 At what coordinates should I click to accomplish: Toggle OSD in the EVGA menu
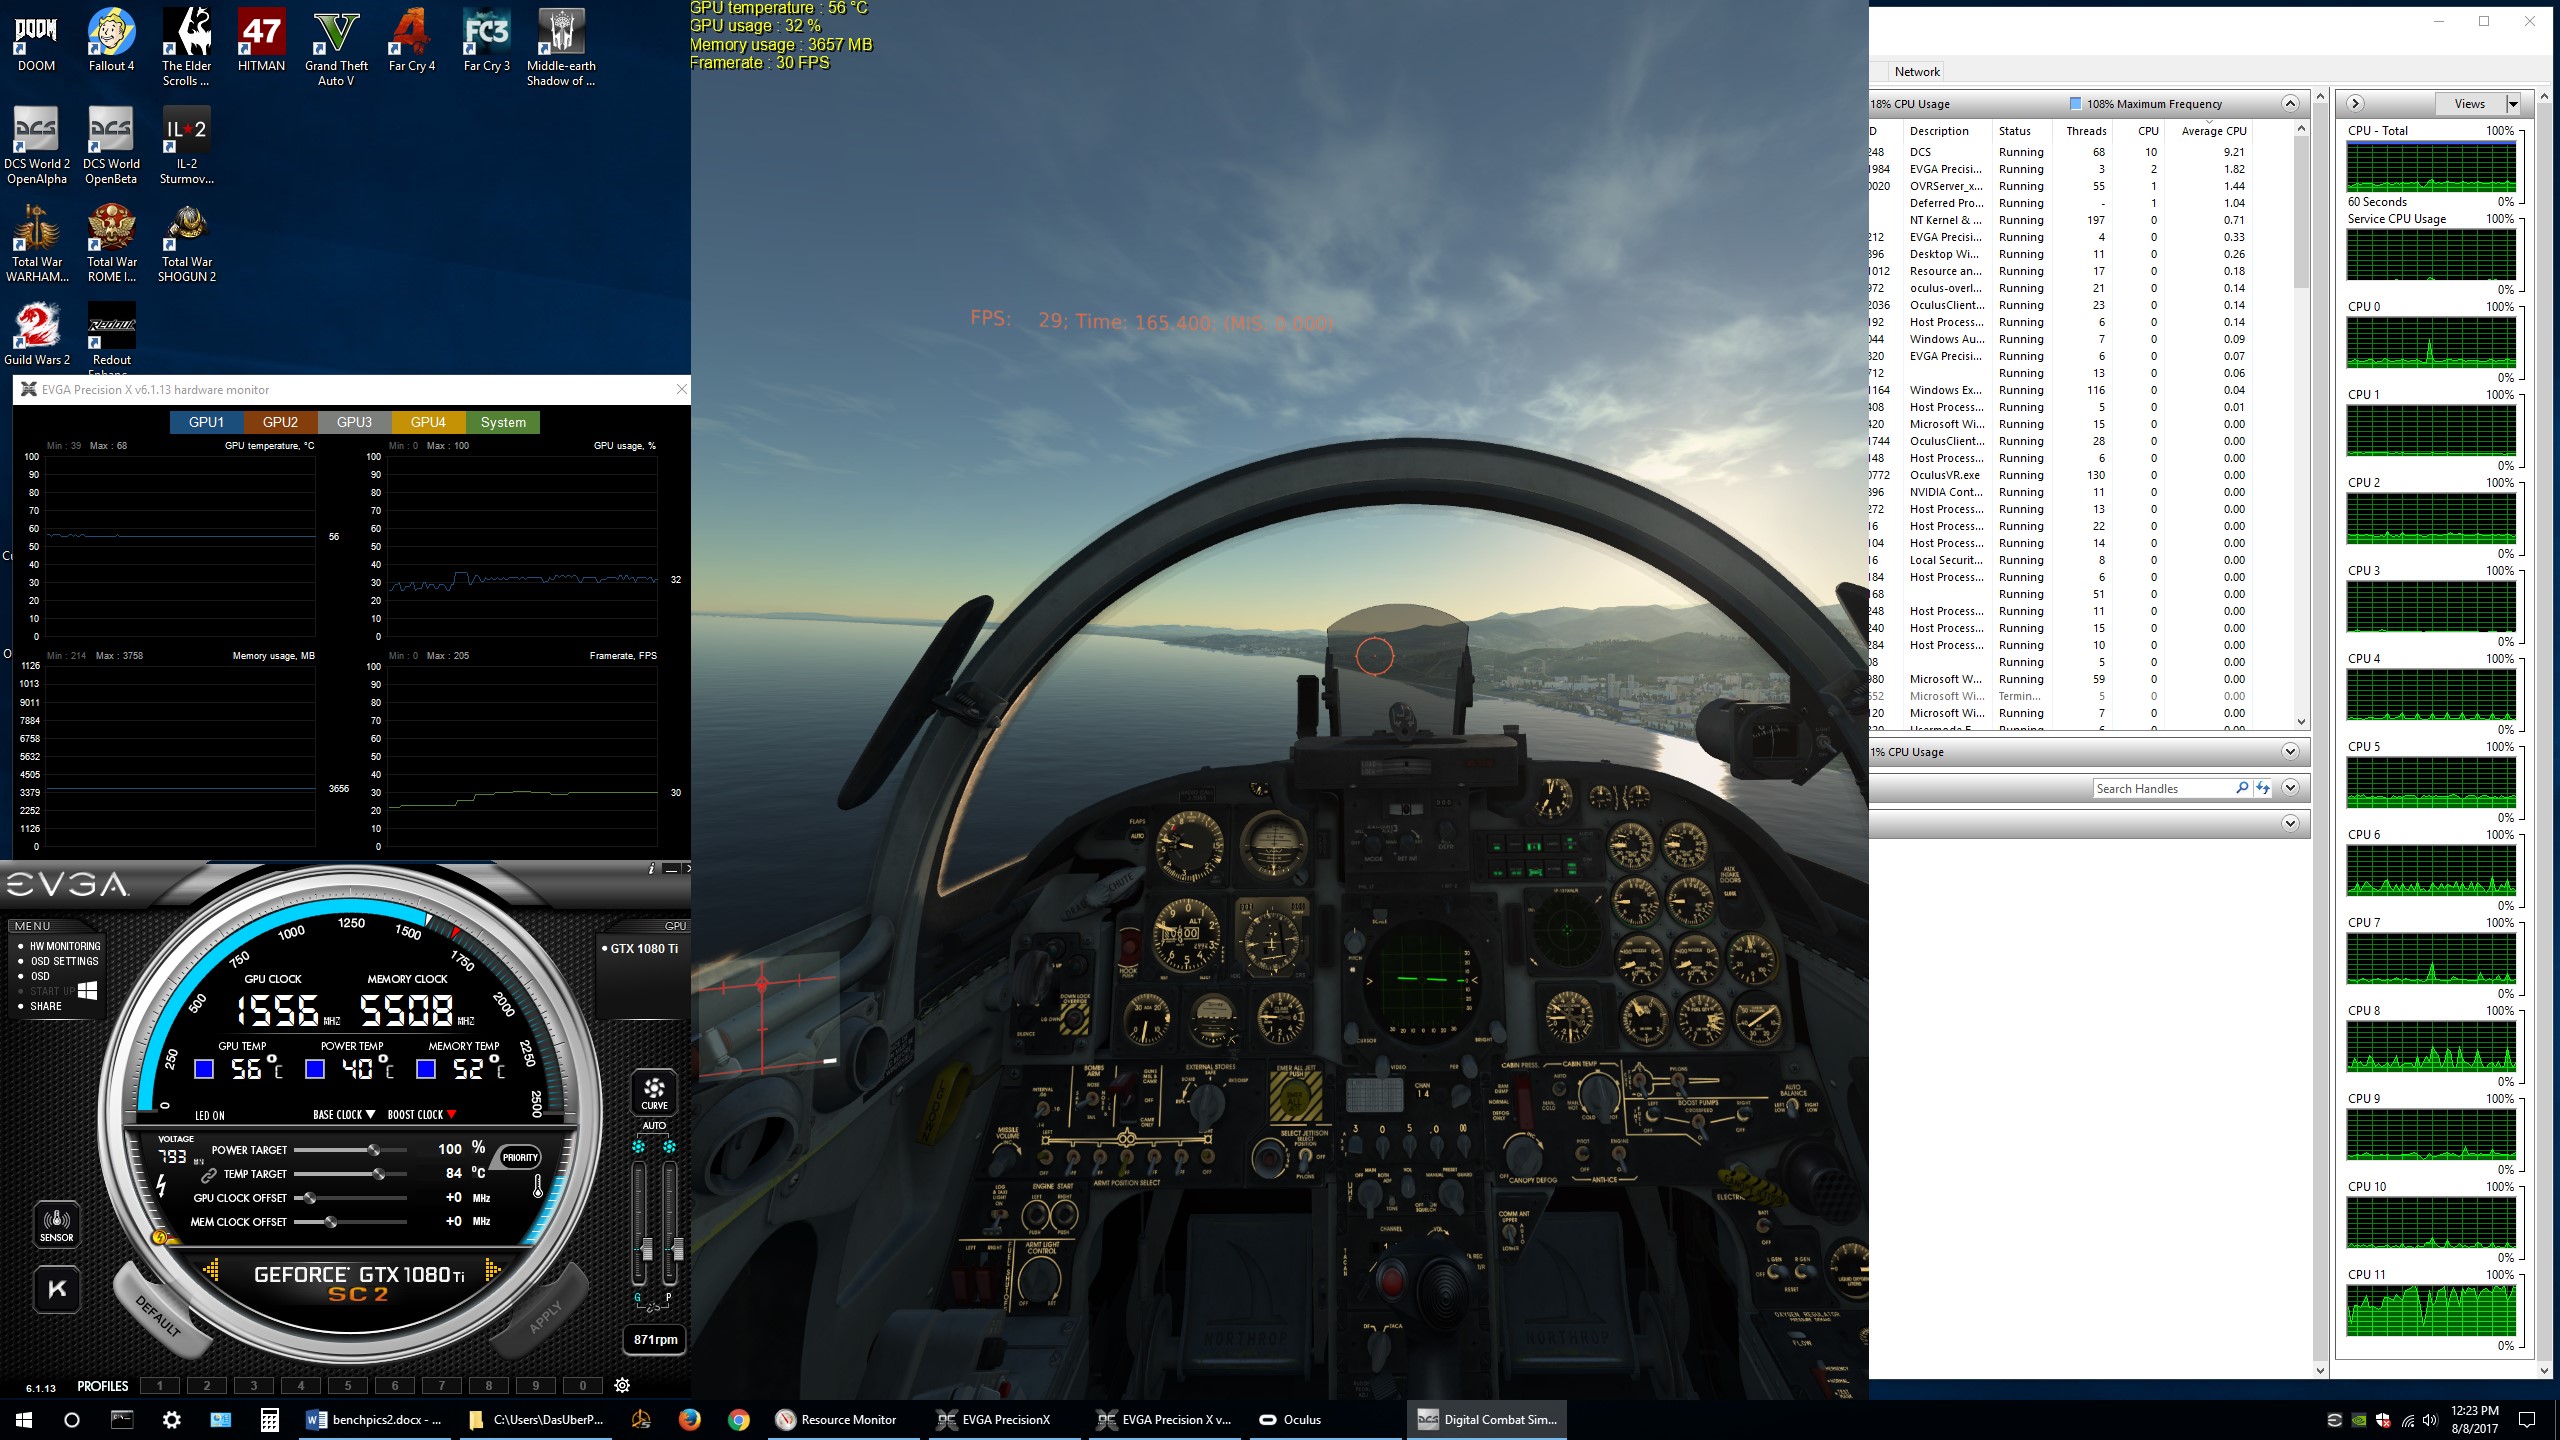click(40, 976)
